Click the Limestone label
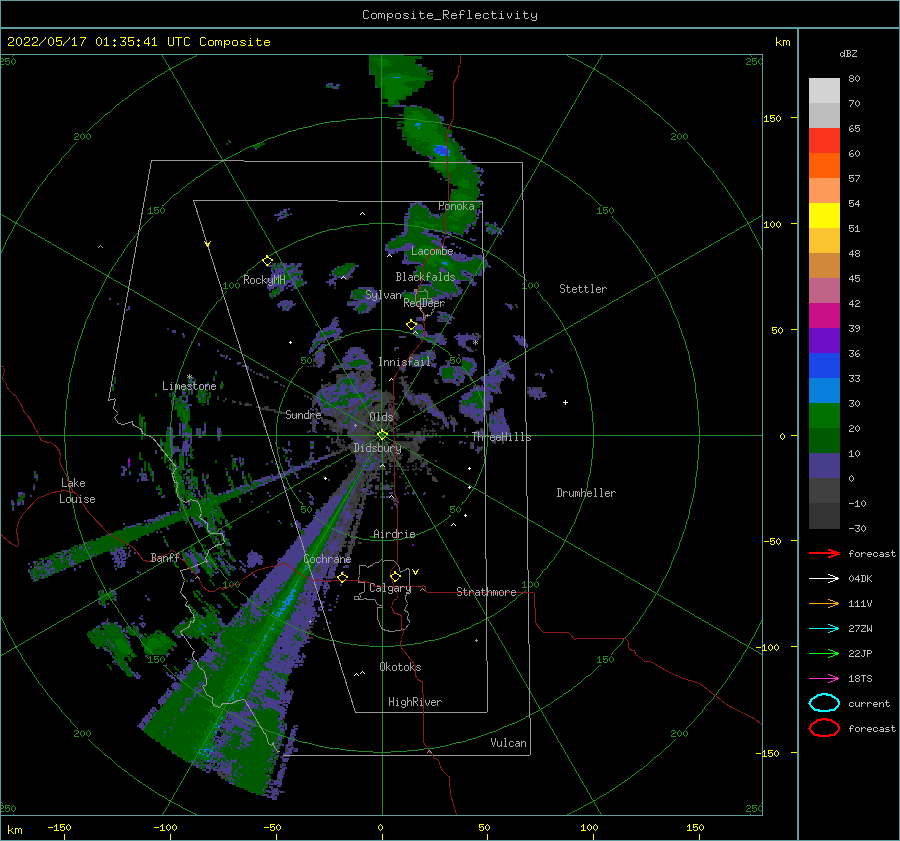The image size is (900, 841). click(189, 386)
